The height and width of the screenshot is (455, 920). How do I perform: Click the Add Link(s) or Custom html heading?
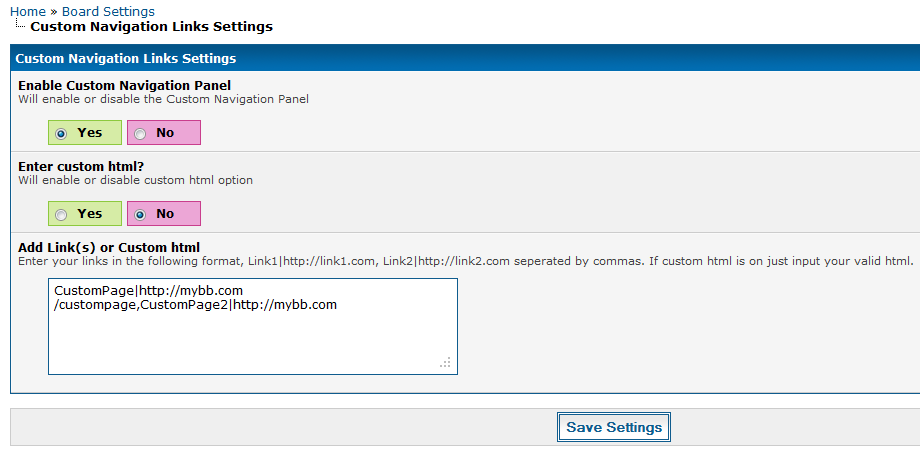point(109,247)
